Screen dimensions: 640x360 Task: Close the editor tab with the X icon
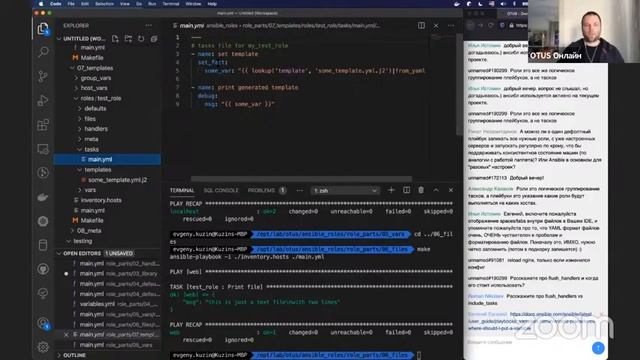[436, 26]
